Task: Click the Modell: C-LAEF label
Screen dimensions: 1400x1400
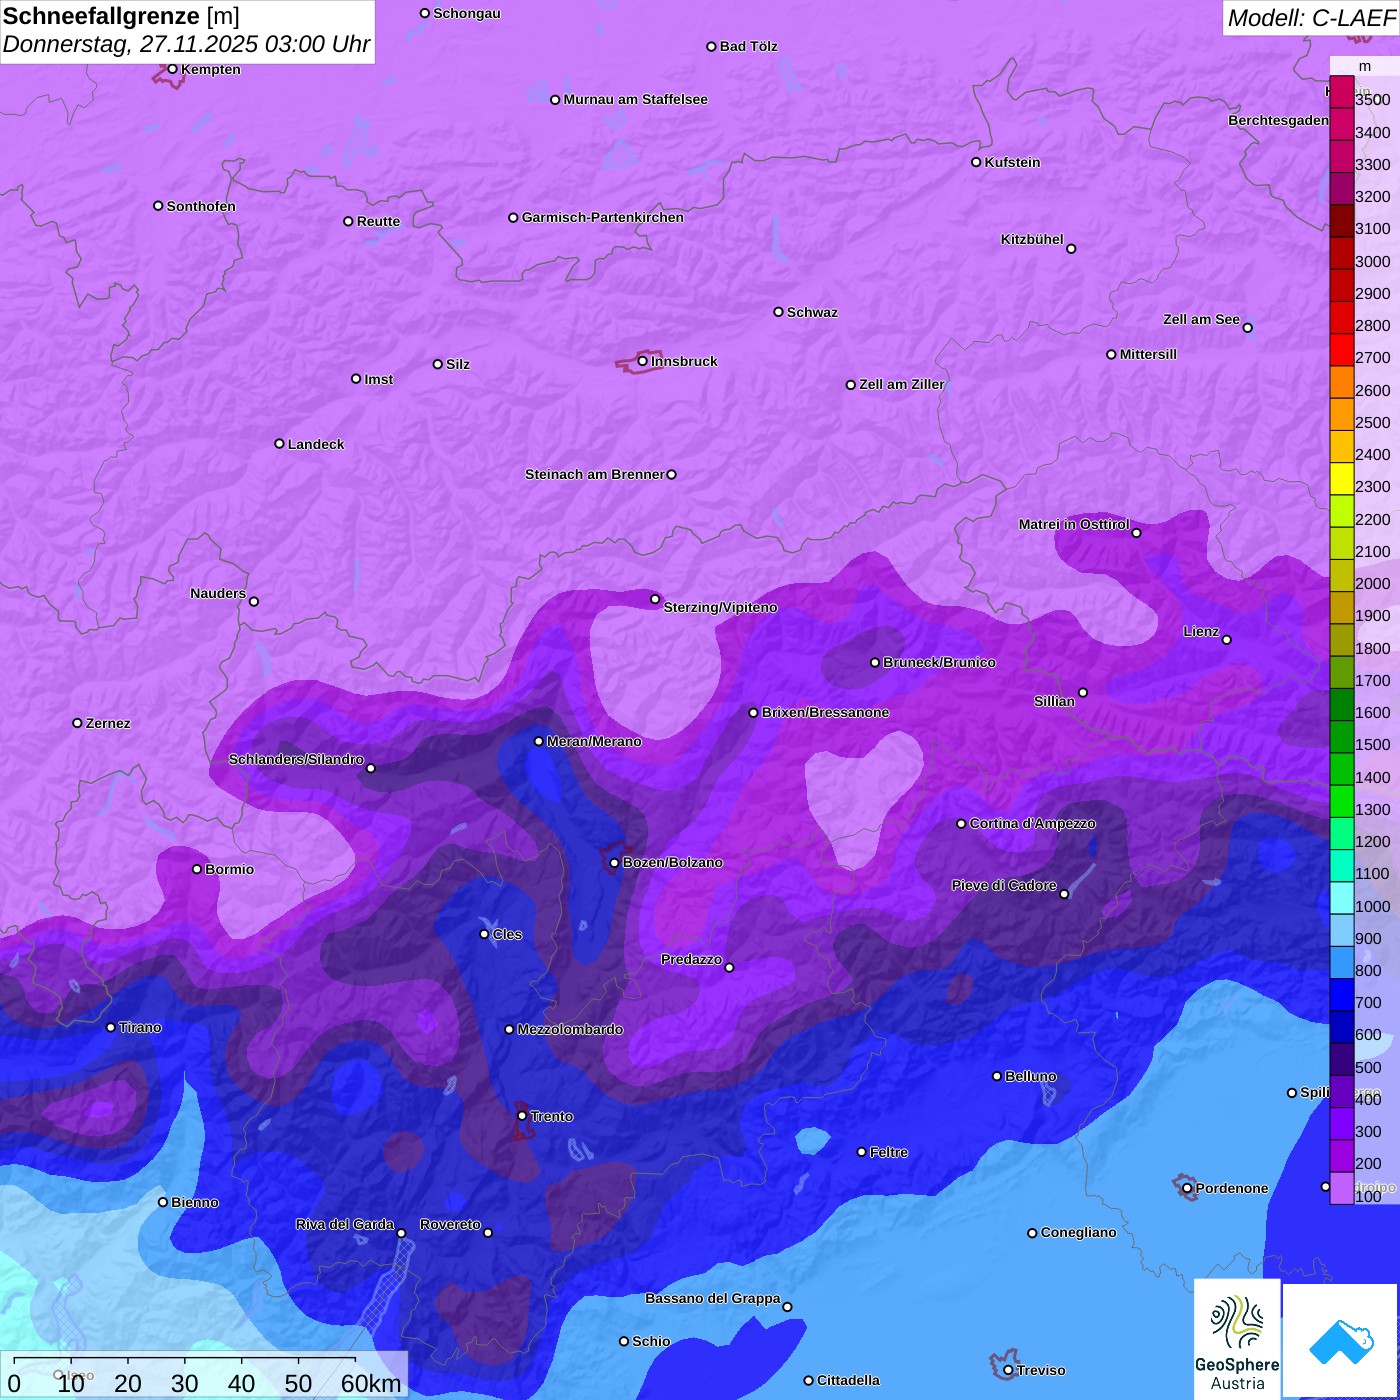Action: (x=1311, y=17)
